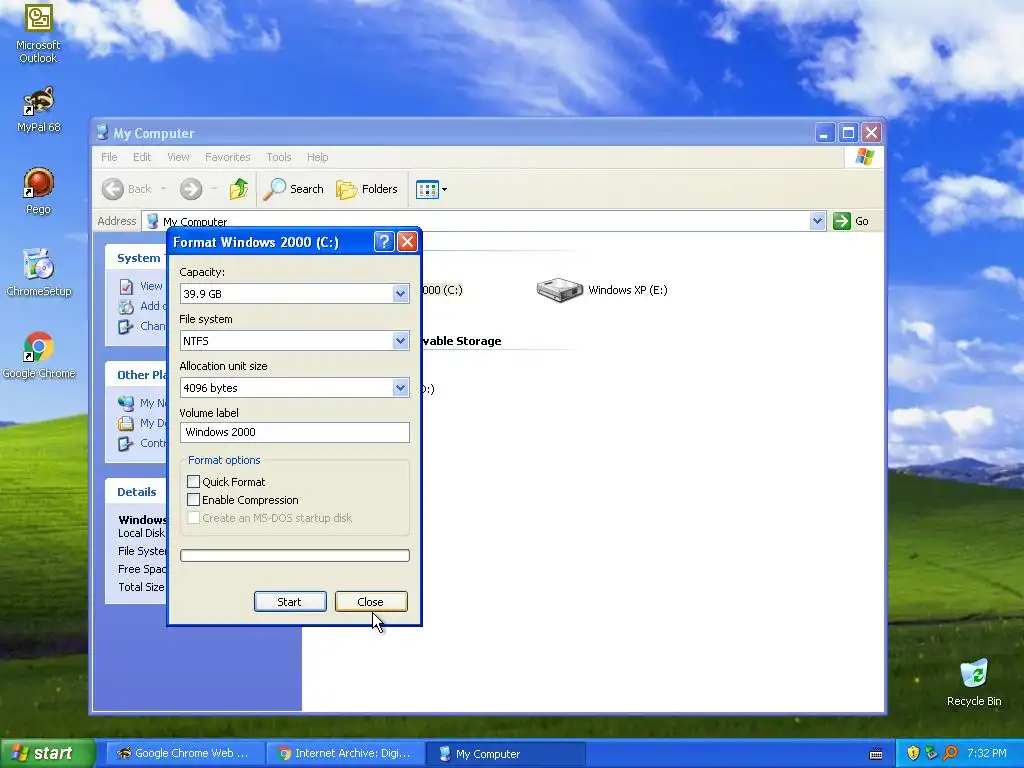The height and width of the screenshot is (768, 1024).
Task: Open the View menu
Action: tap(178, 157)
